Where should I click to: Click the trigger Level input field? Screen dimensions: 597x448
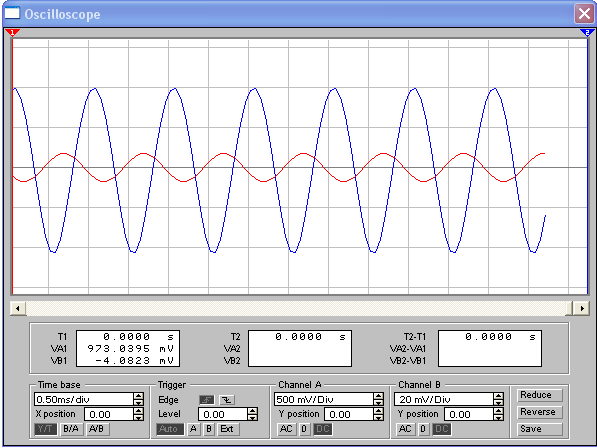tap(223, 414)
